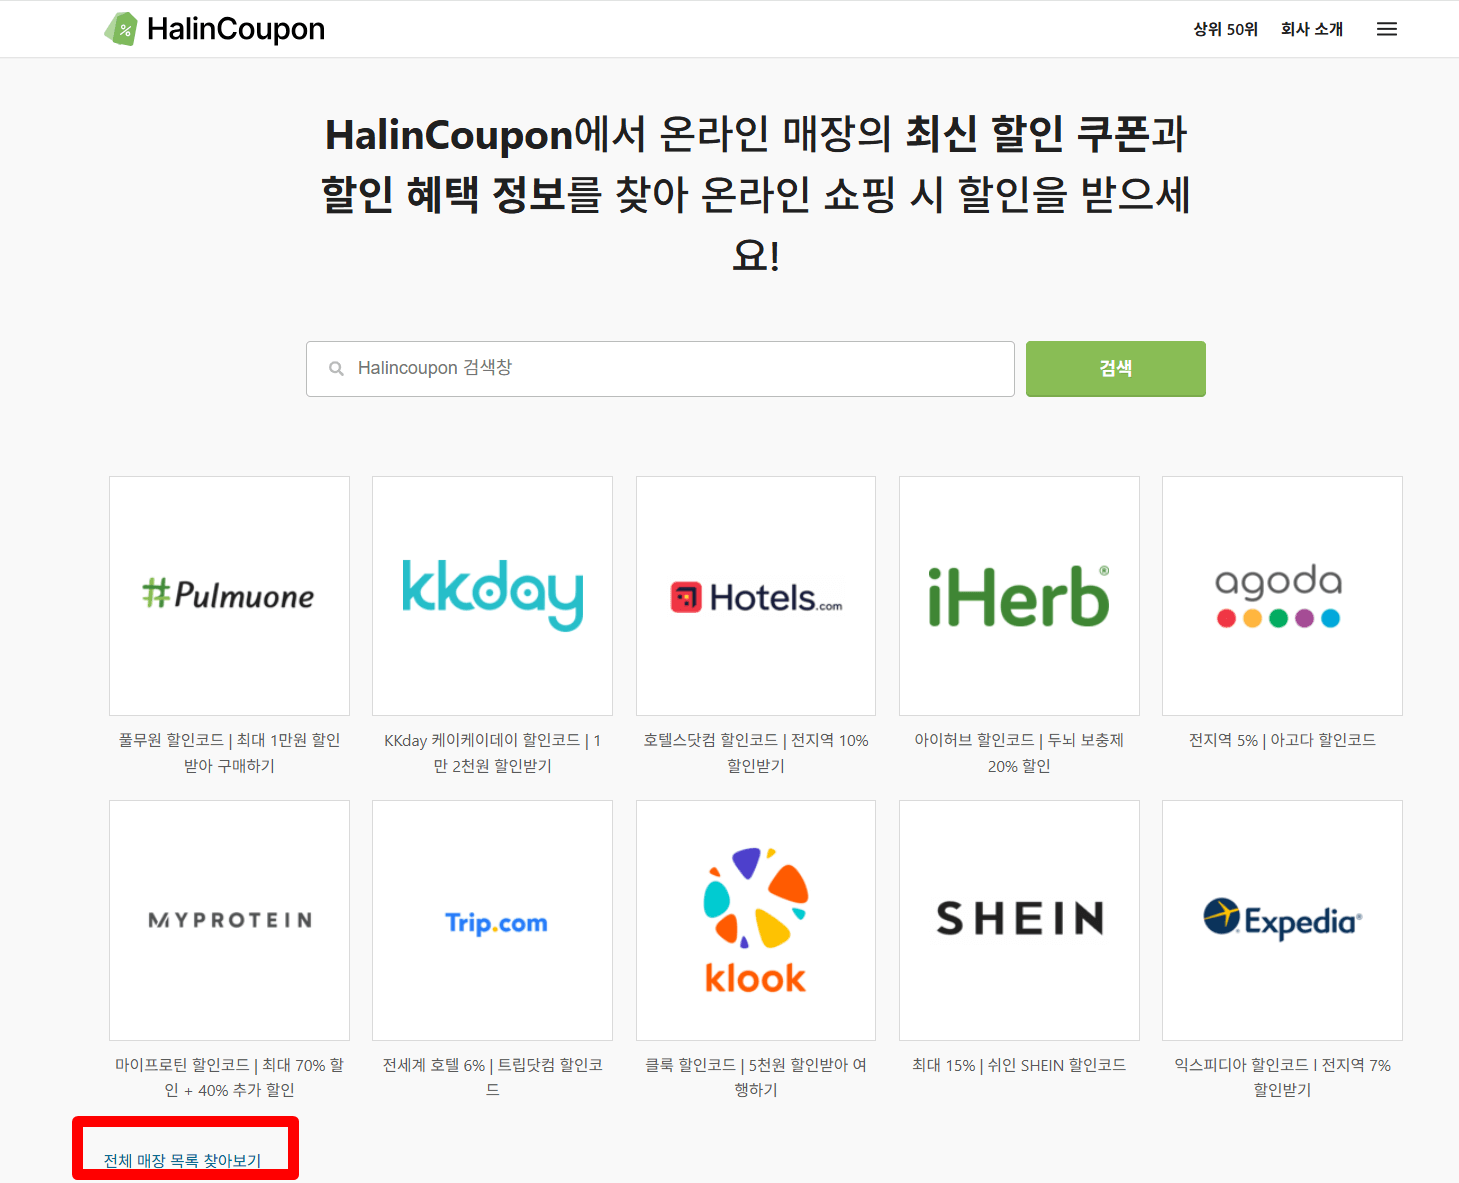Click the 마이프로틴 할인코드 caption link

(x=229, y=1077)
